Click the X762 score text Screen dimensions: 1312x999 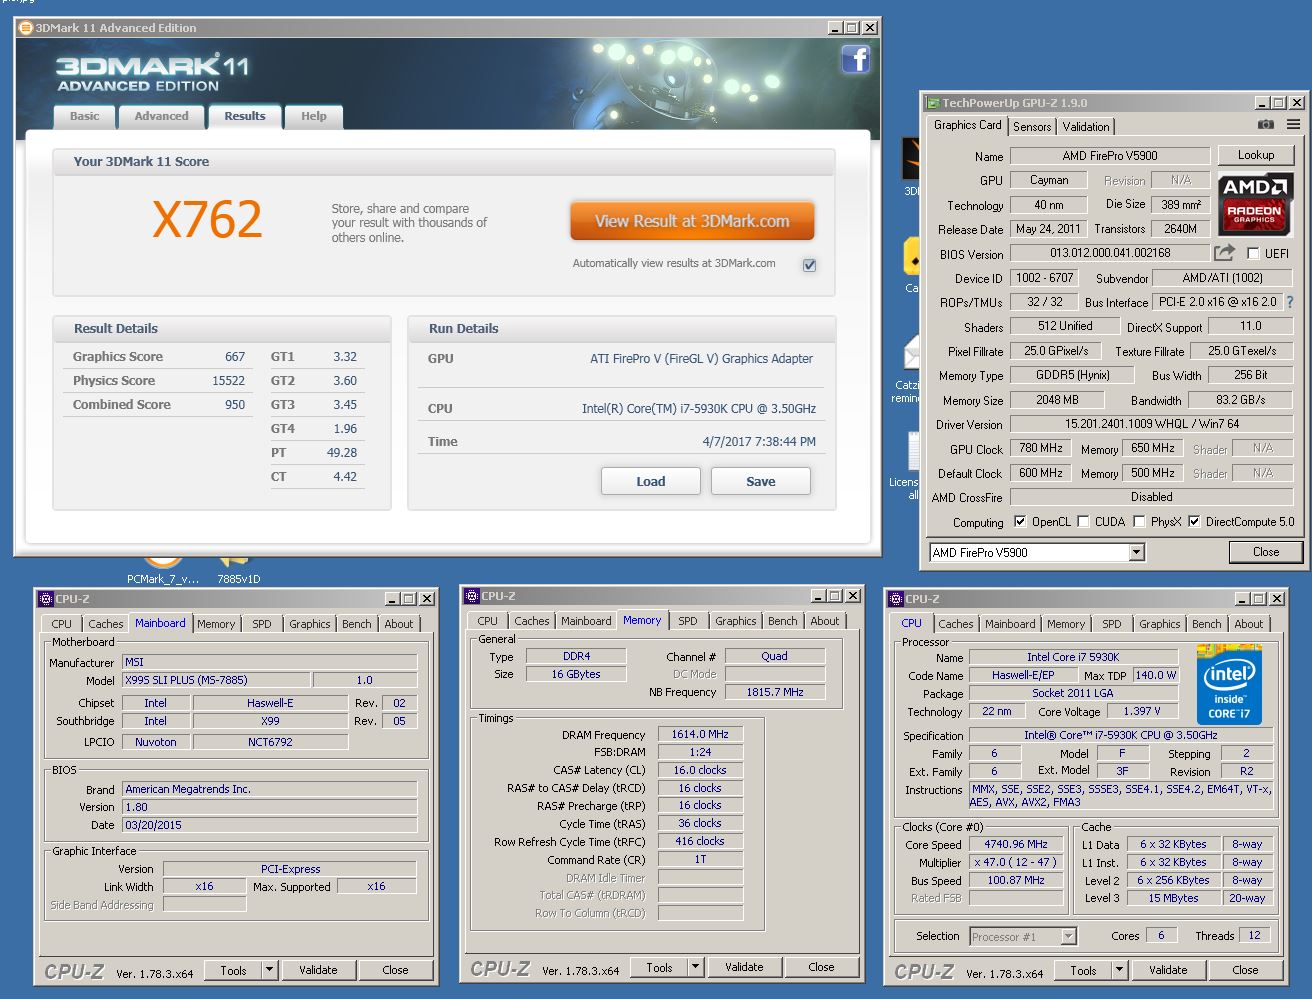(207, 219)
